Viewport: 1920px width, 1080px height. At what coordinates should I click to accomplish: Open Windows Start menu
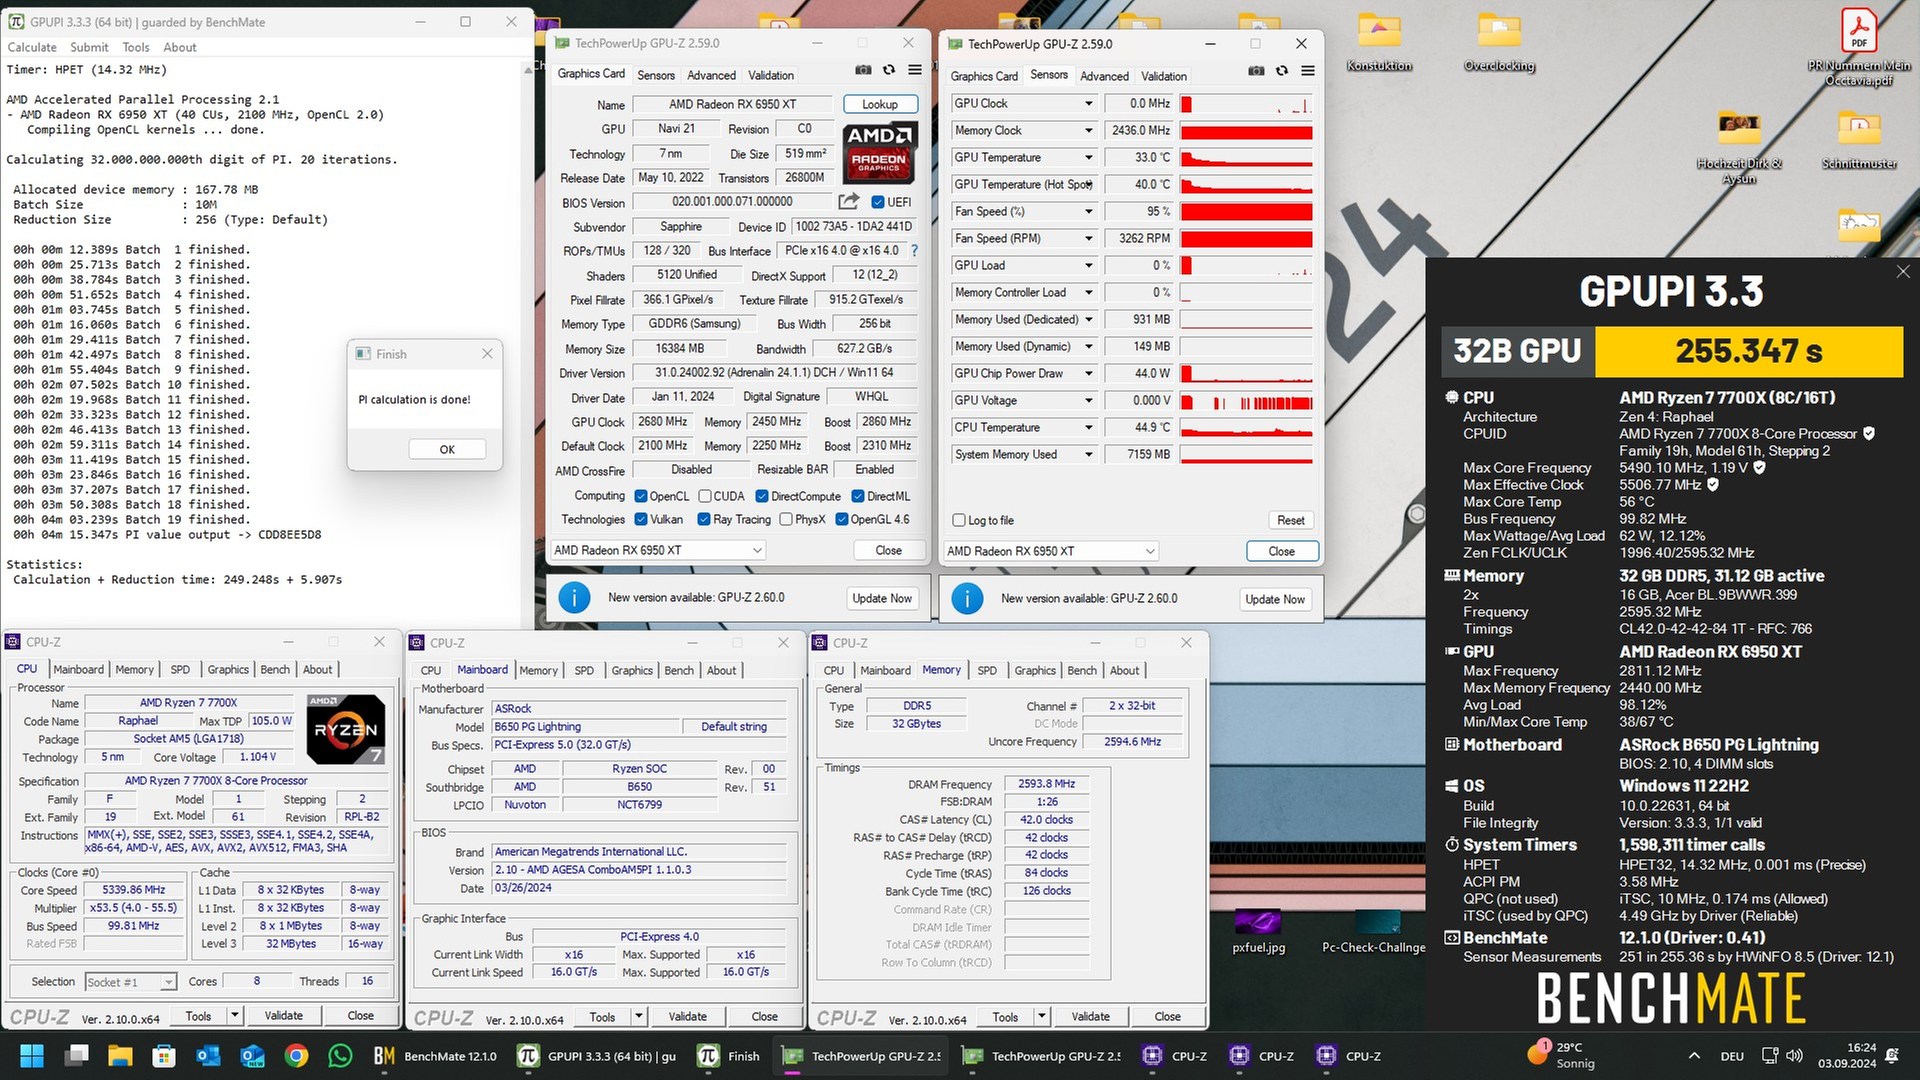tap(32, 1056)
